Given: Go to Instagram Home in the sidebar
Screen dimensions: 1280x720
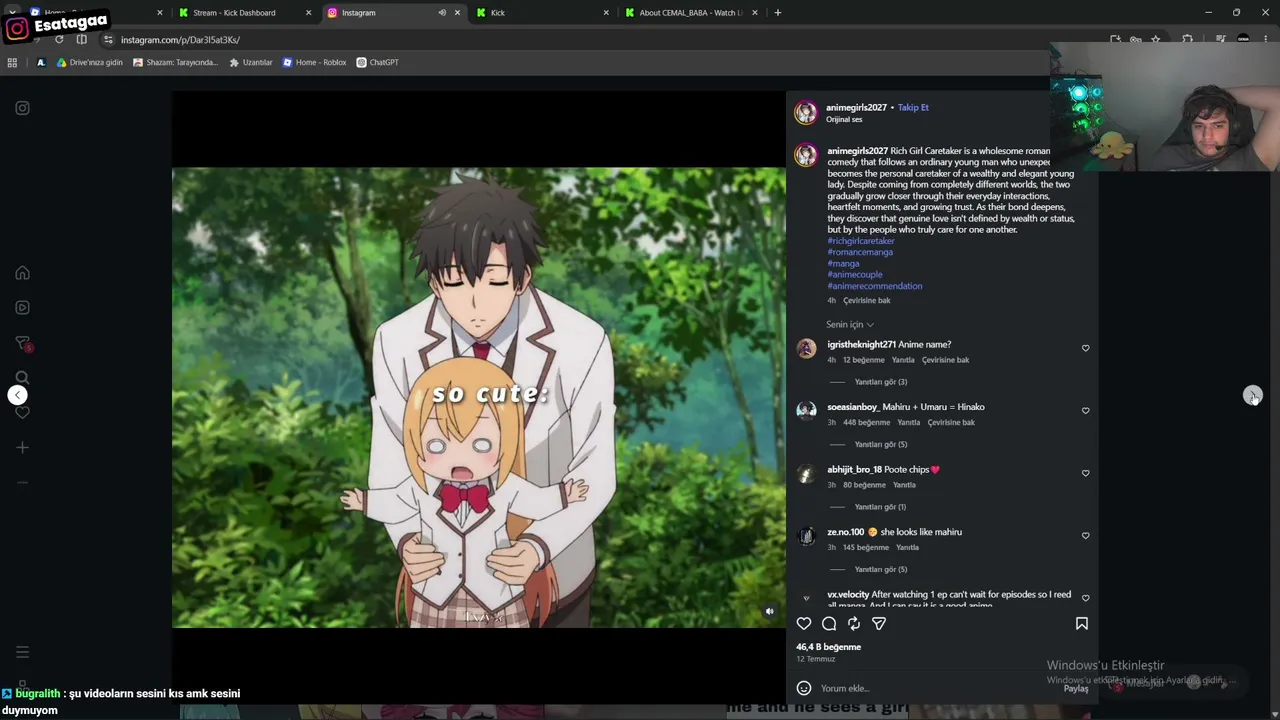Looking at the screenshot, I should [x=22, y=273].
